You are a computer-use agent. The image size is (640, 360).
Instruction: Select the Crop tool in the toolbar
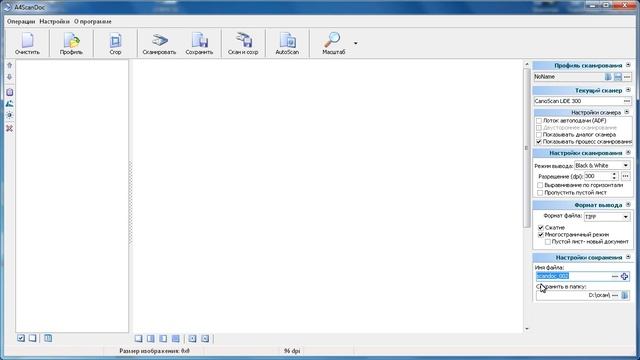coord(116,43)
